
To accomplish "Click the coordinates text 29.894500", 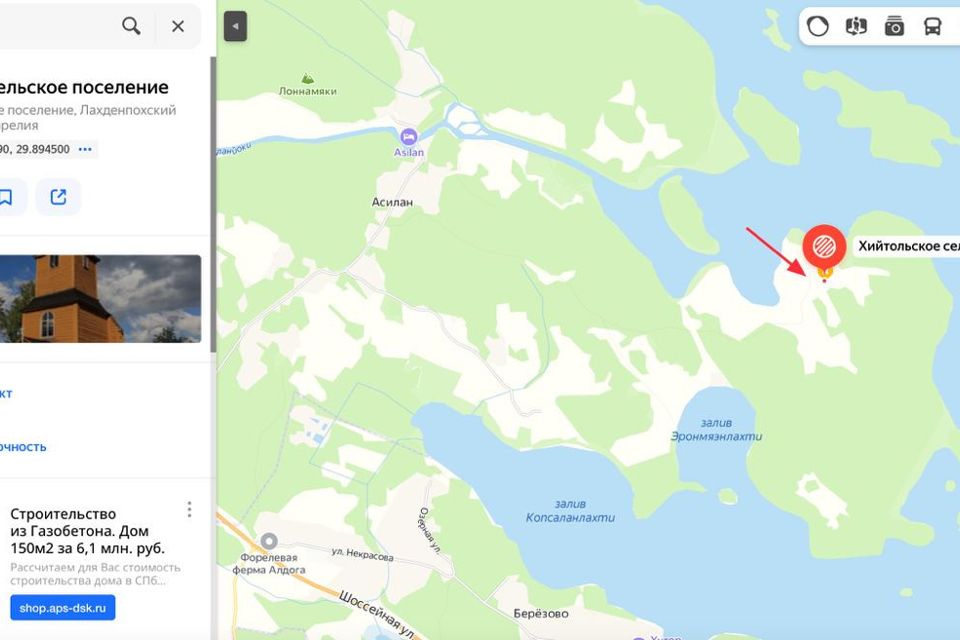I will tap(42, 149).
